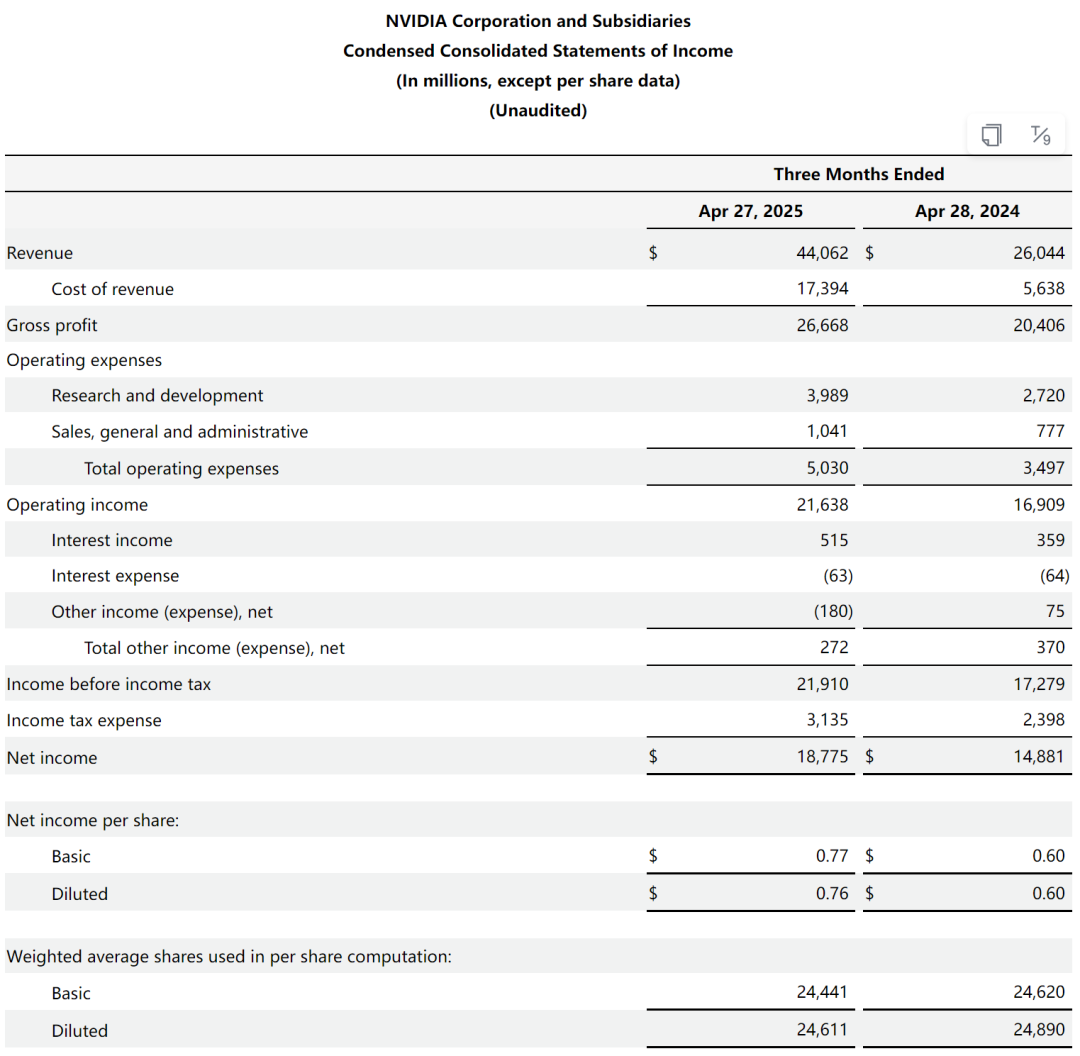The image size is (1080, 1056).
Task: Select the basic weighted shares value 24,441
Action: click(822, 992)
